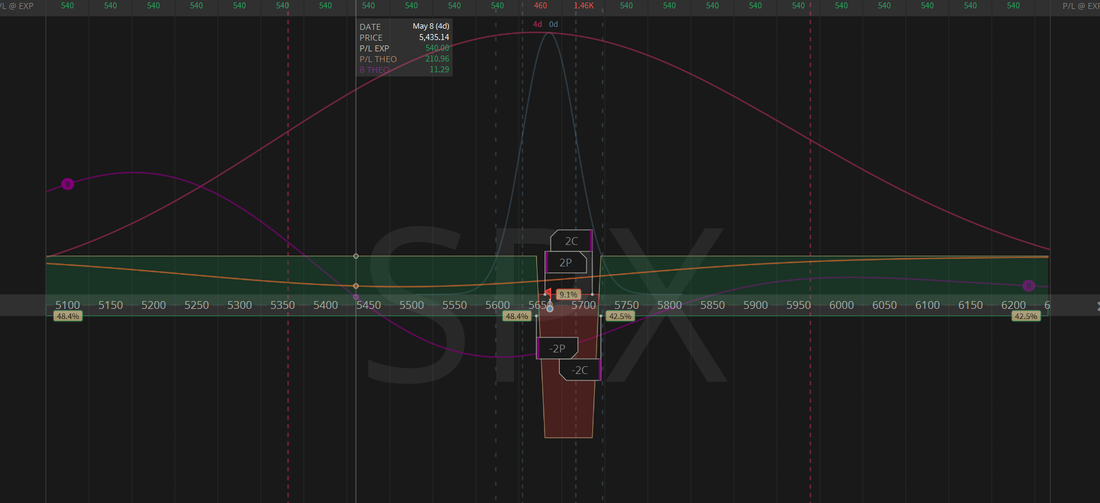Click the 5250 price axis label
The image size is (1100, 503).
click(196, 305)
